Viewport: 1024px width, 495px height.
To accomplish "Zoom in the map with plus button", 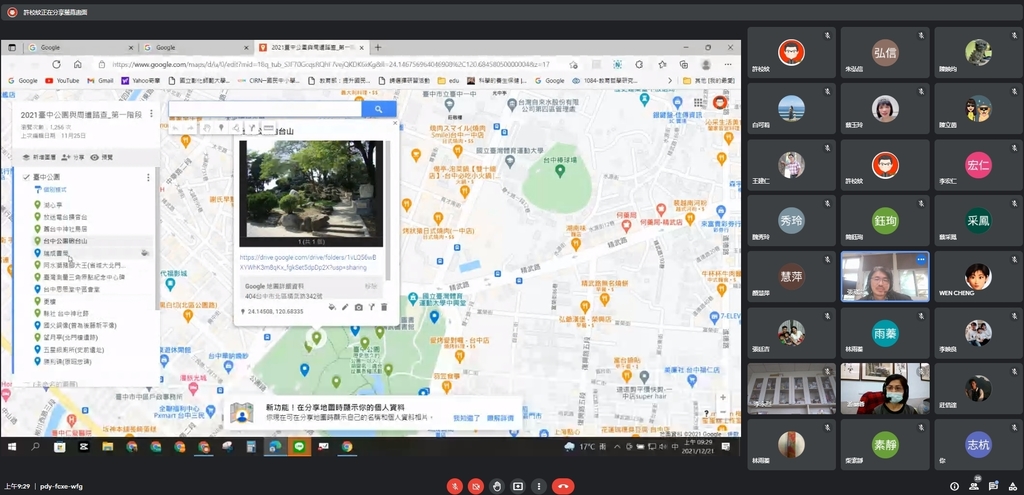I will [x=723, y=397].
